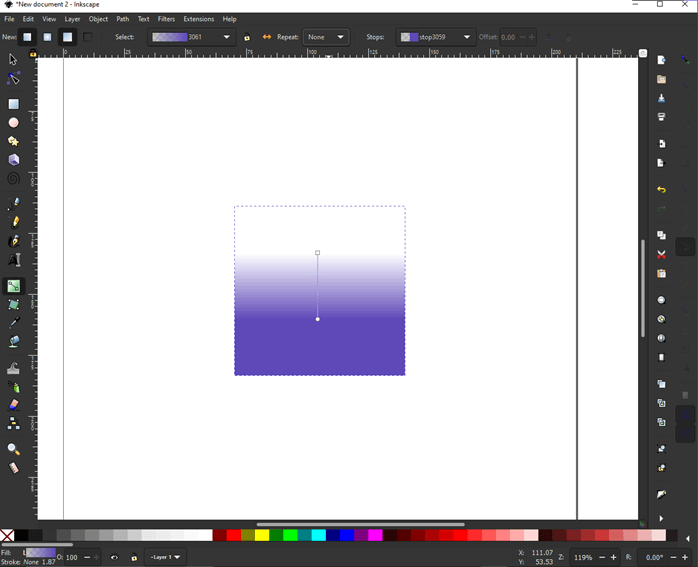The width and height of the screenshot is (698, 567).
Task: Select the Dropper color picker tool
Action: pyautogui.click(x=13, y=323)
